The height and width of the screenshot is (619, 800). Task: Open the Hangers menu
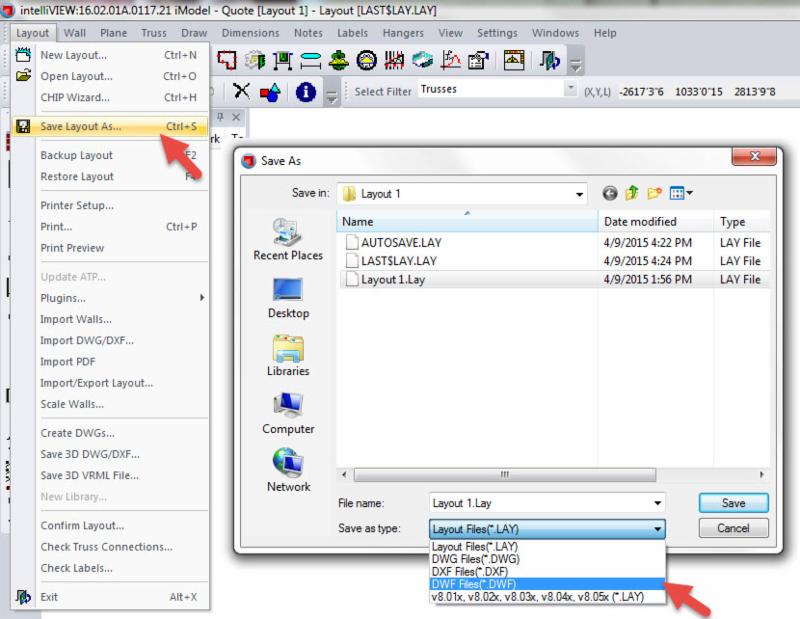coord(403,33)
